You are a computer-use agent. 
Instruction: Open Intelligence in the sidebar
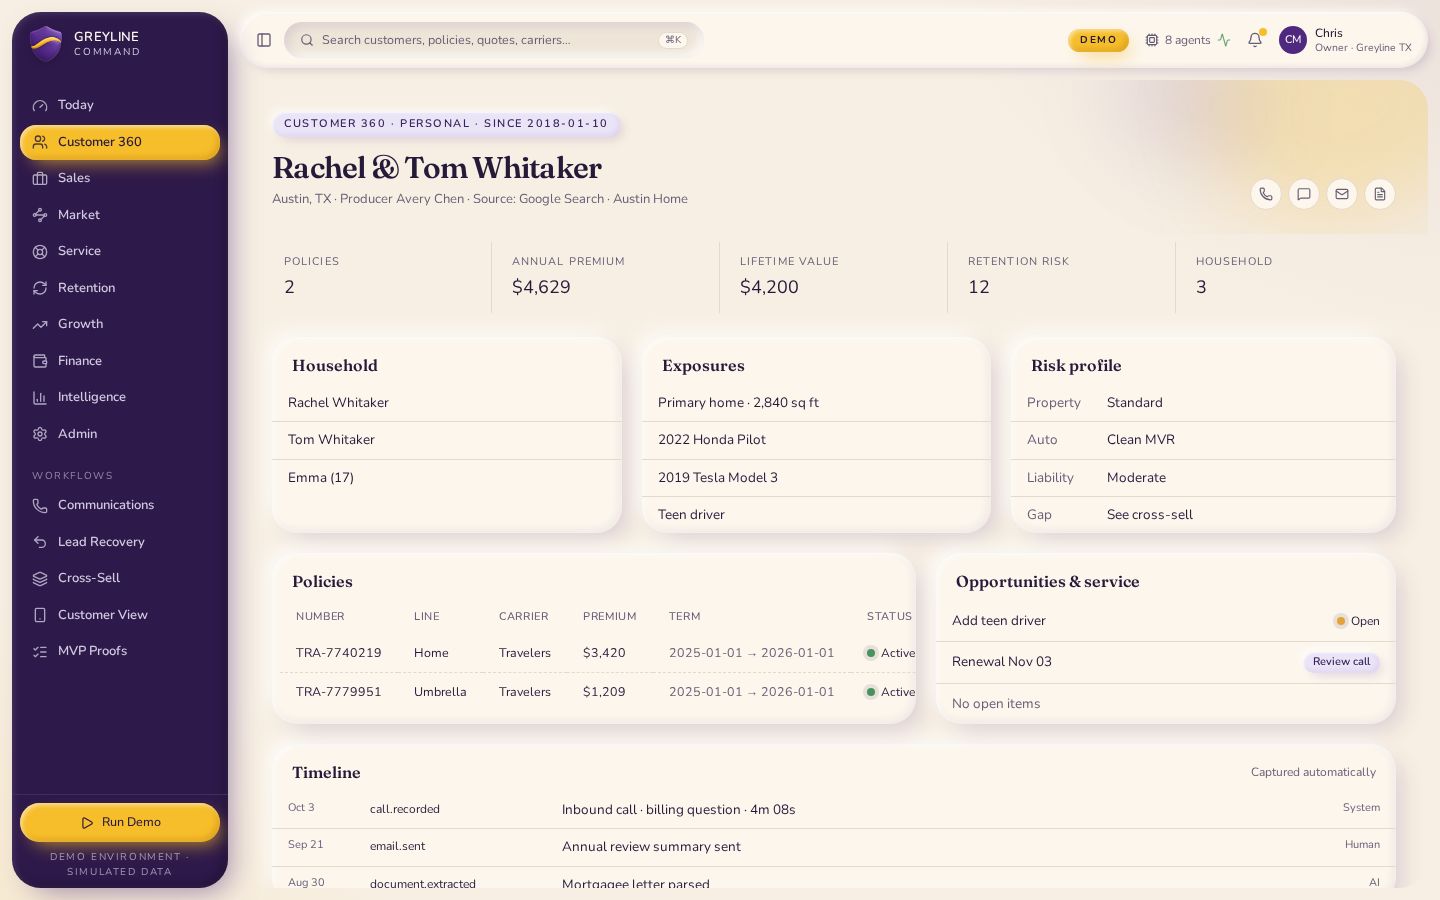120,397
